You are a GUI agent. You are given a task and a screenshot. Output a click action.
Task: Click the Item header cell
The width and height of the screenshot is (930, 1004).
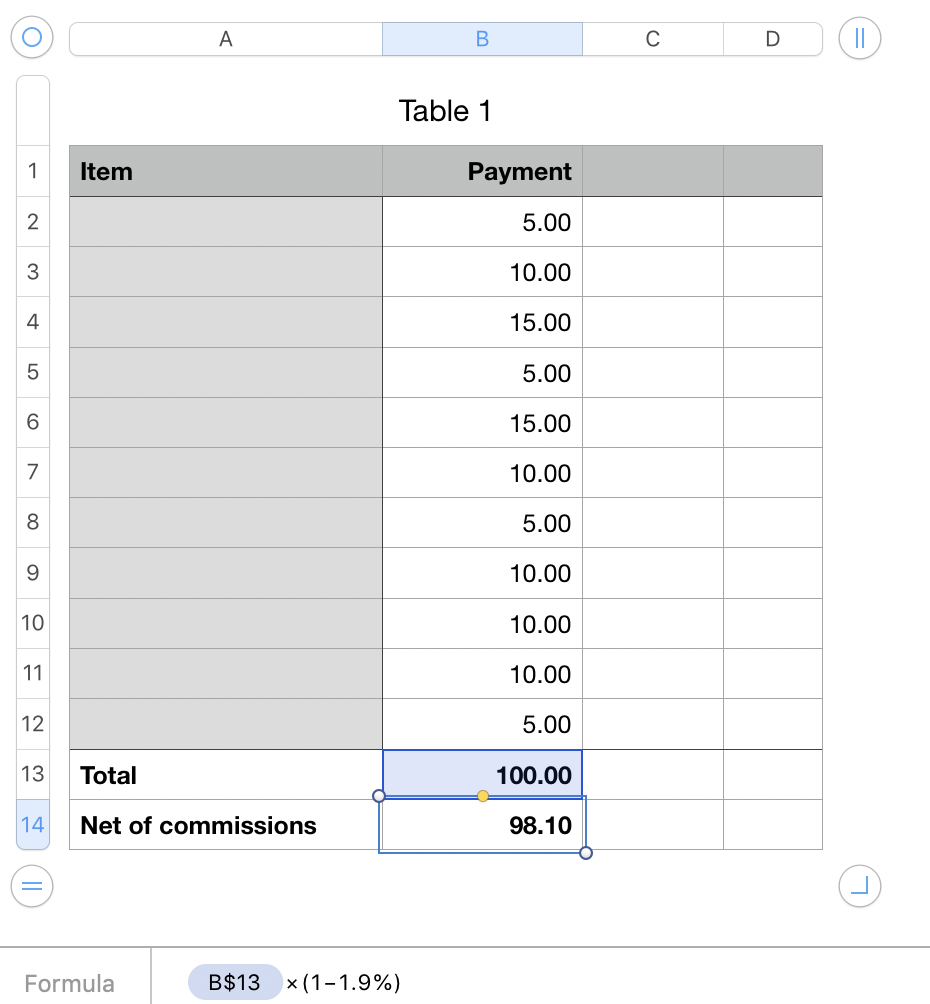[x=225, y=171]
